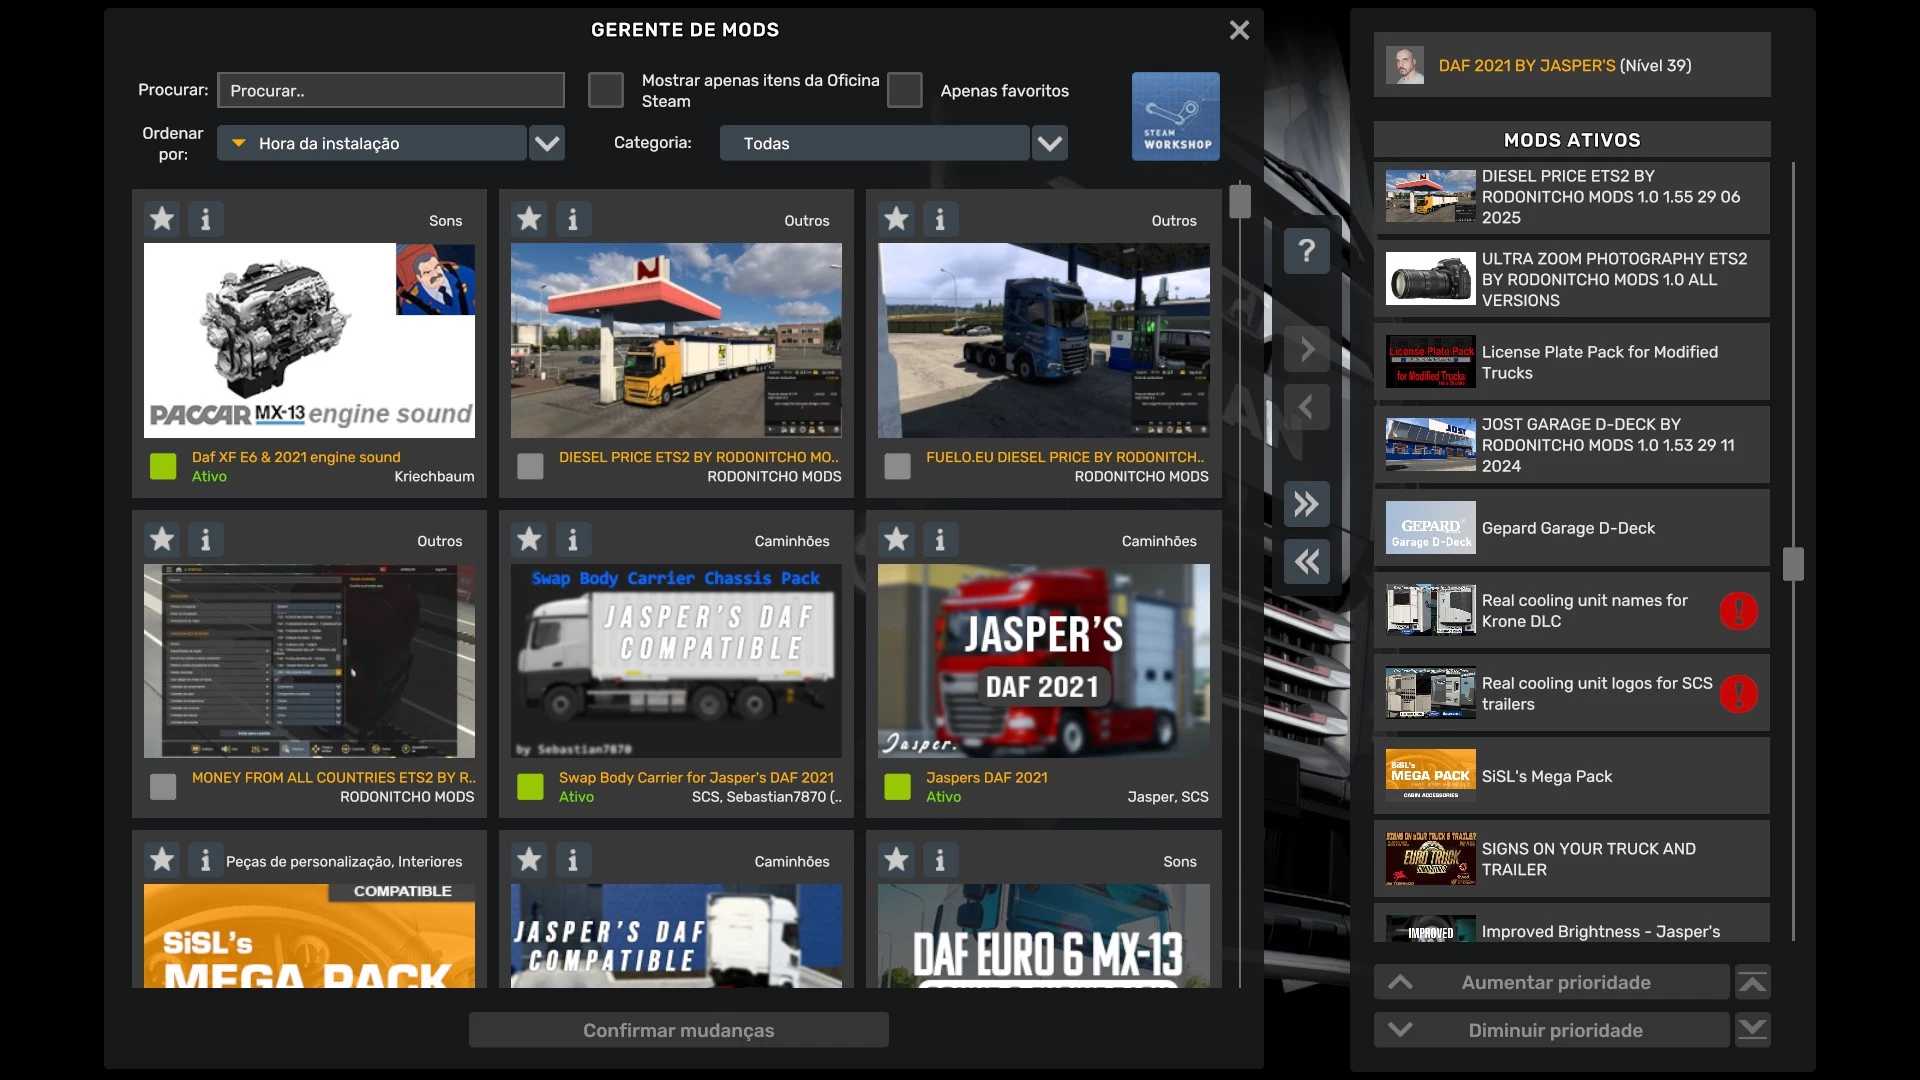The height and width of the screenshot is (1080, 1920).
Task: Show info for Jaspers DAF 2021 mod
Action: coord(940,540)
